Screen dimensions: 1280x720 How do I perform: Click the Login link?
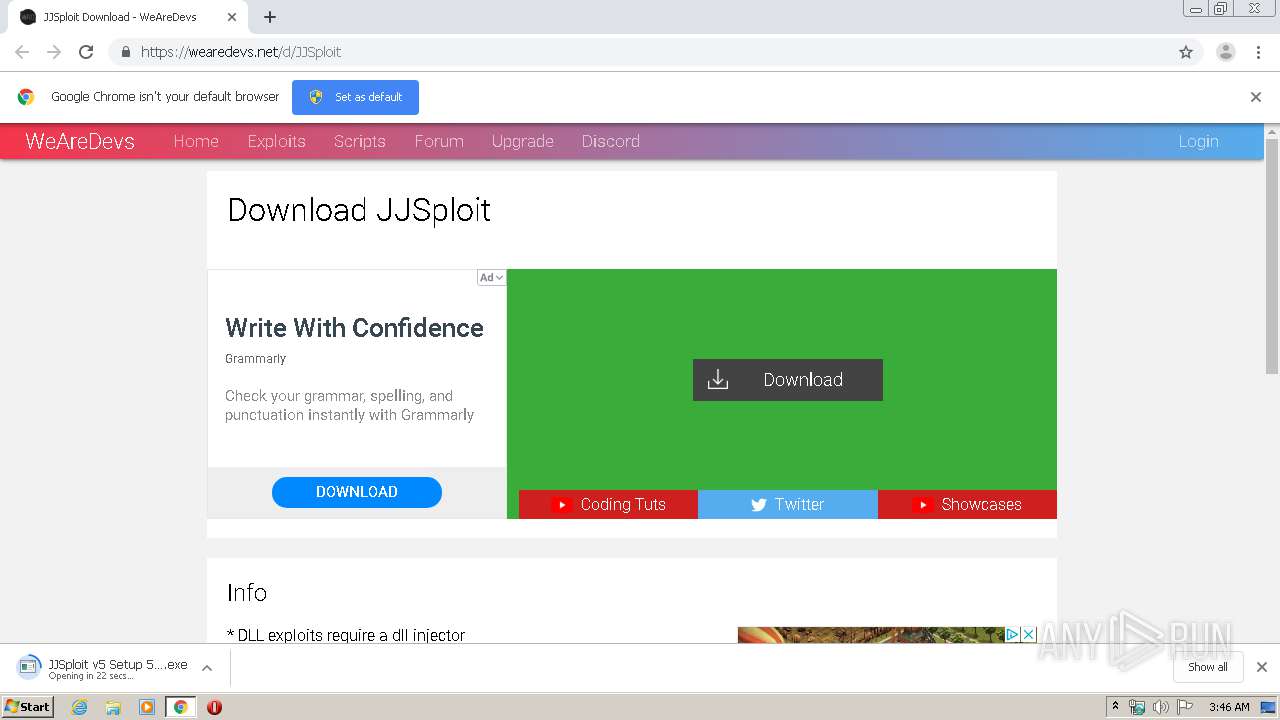(1198, 141)
